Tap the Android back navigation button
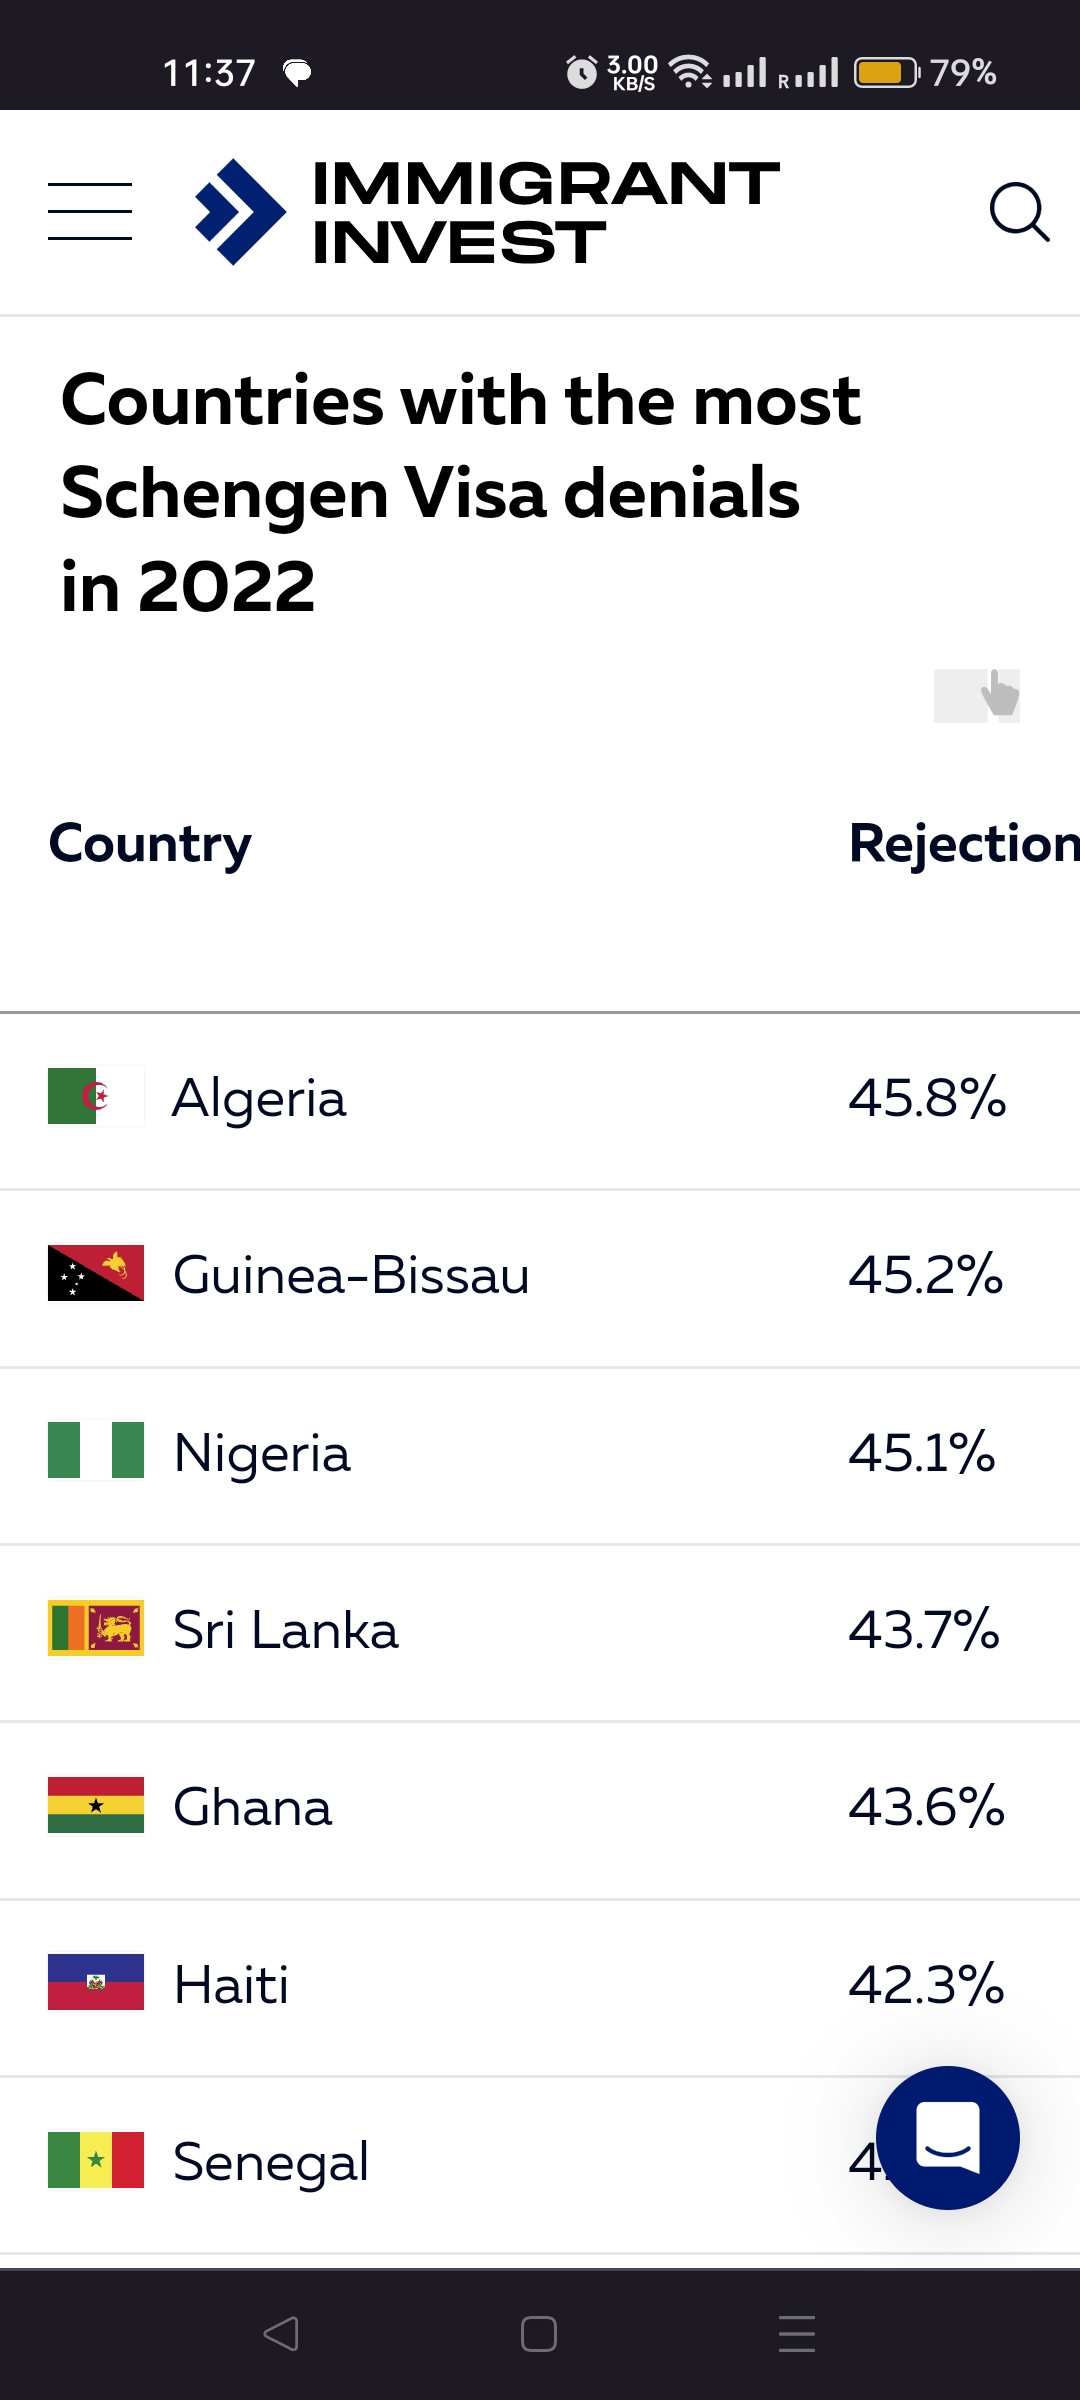The width and height of the screenshot is (1080, 2400). coord(281,2334)
